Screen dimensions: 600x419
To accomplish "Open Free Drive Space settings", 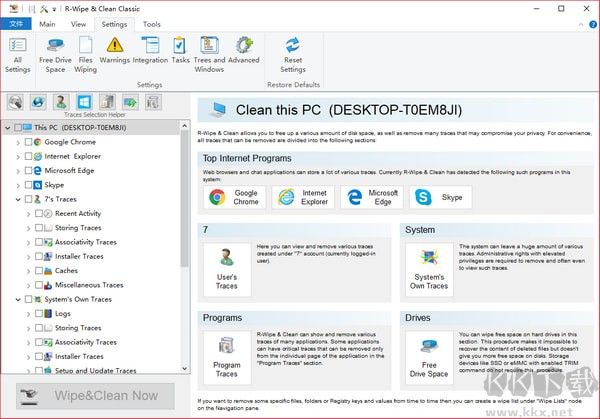I will (55, 55).
